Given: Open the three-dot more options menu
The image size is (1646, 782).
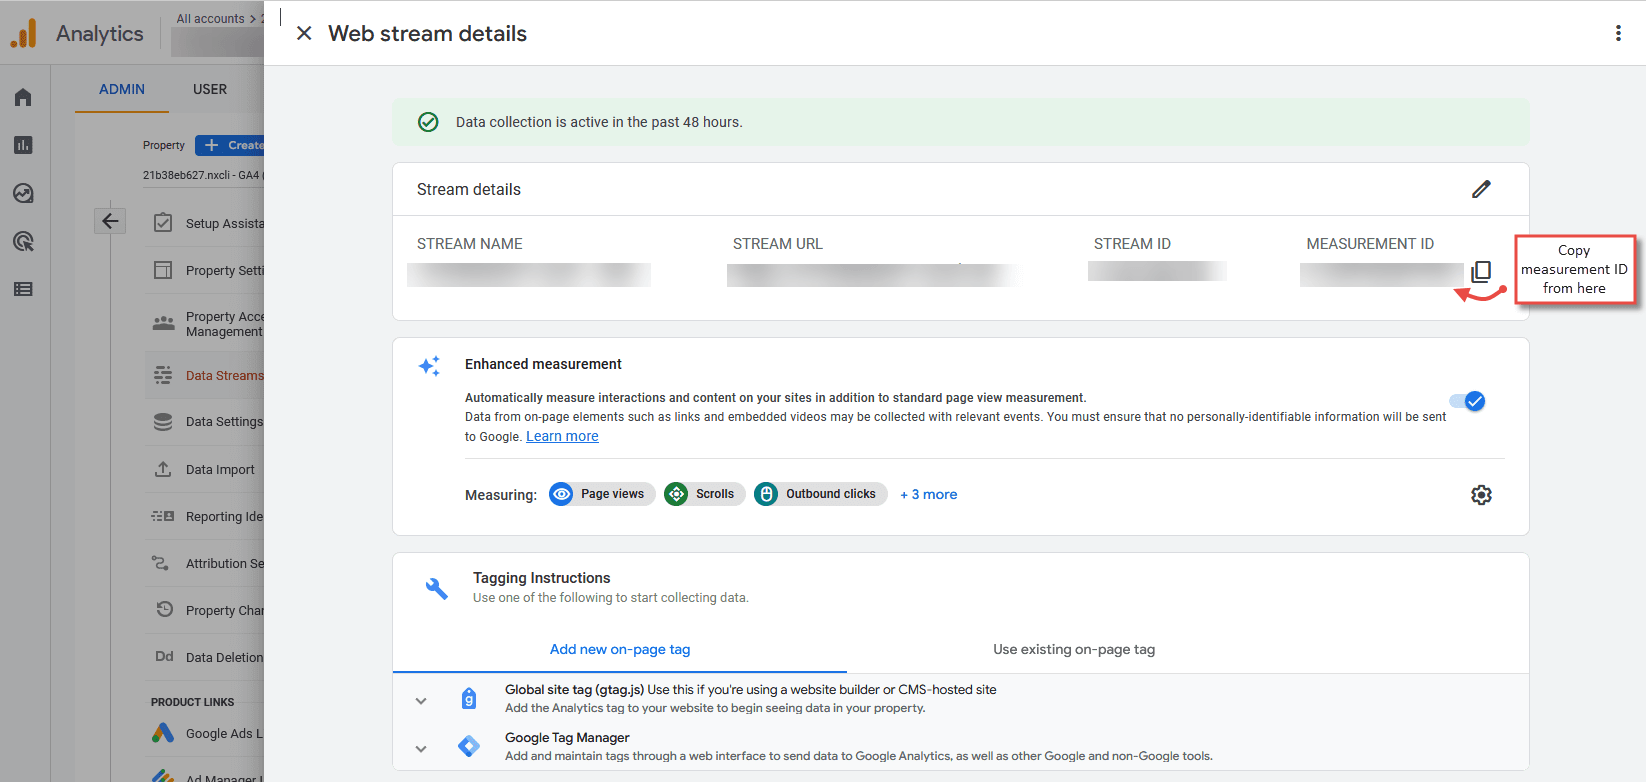Looking at the screenshot, I should click(1618, 33).
